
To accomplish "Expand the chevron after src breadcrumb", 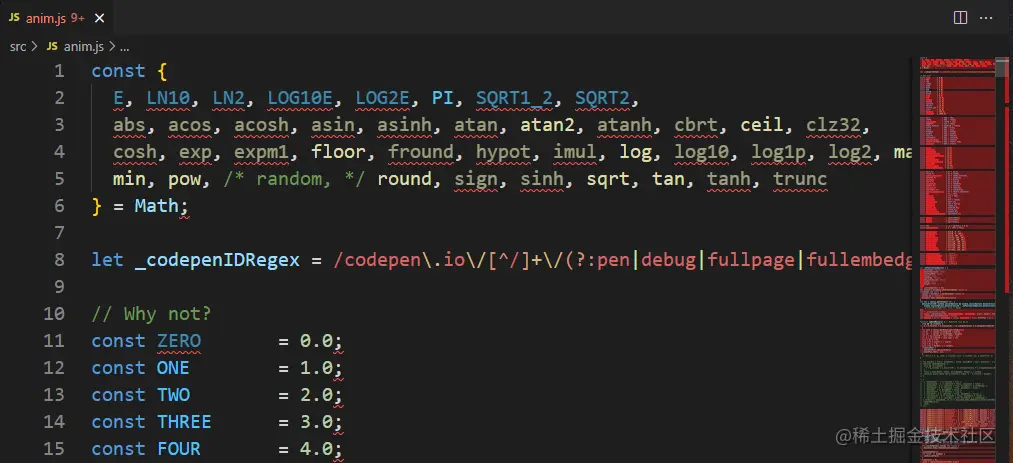I will point(35,46).
